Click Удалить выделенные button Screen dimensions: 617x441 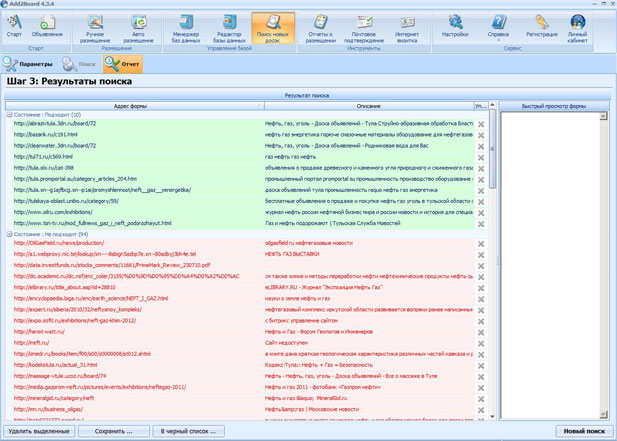(x=39, y=431)
